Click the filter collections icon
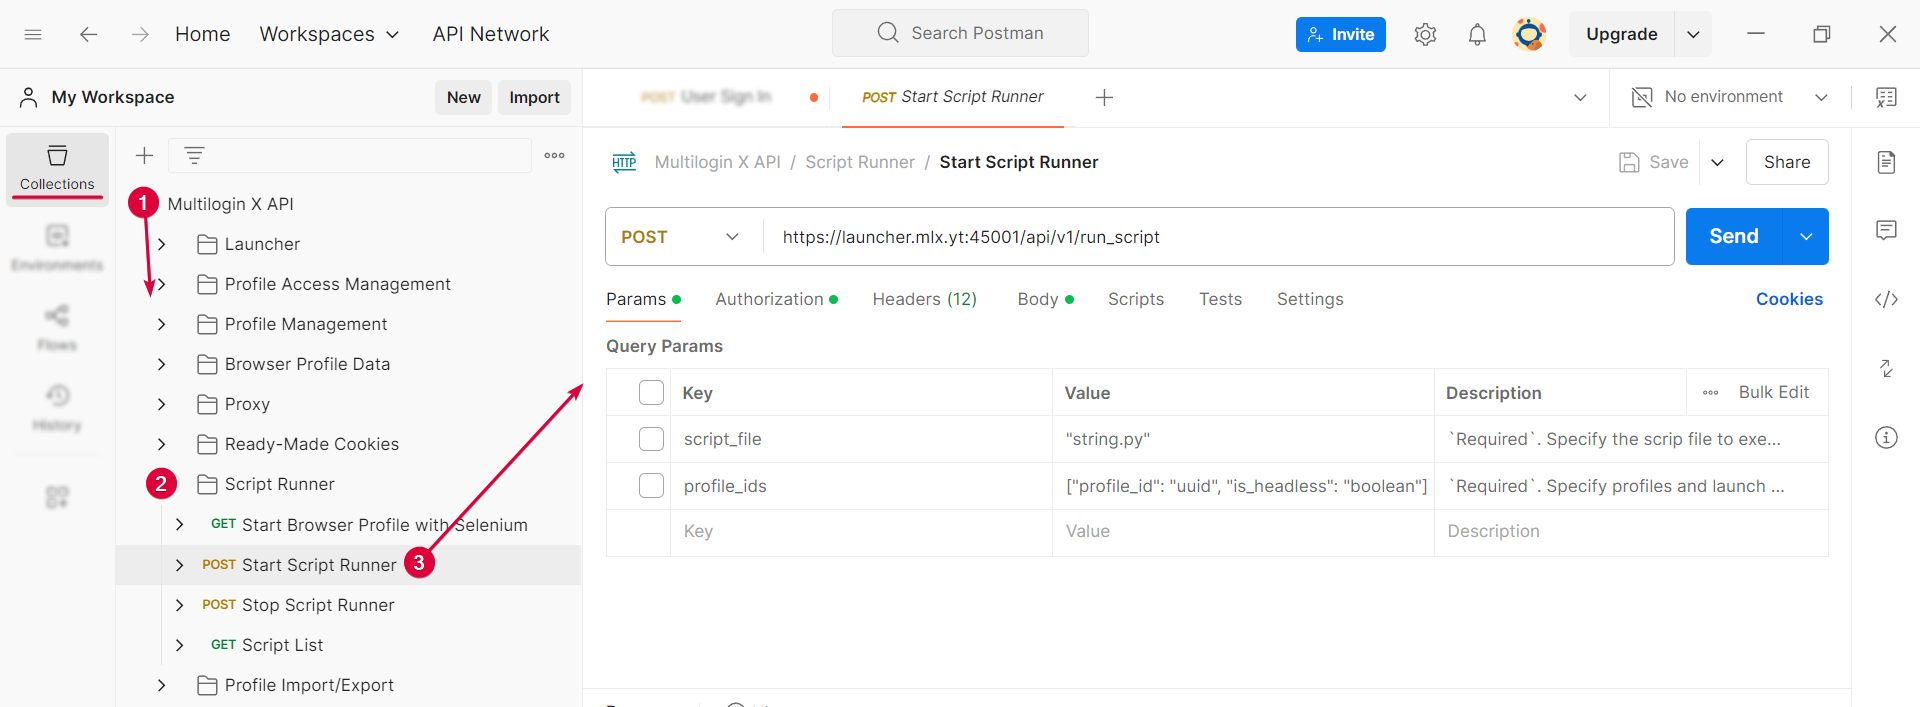This screenshot has width=1920, height=707. [x=194, y=155]
